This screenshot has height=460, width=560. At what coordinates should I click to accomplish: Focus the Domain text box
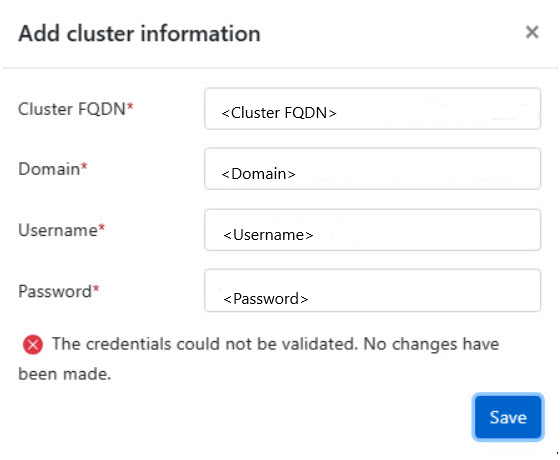click(372, 169)
